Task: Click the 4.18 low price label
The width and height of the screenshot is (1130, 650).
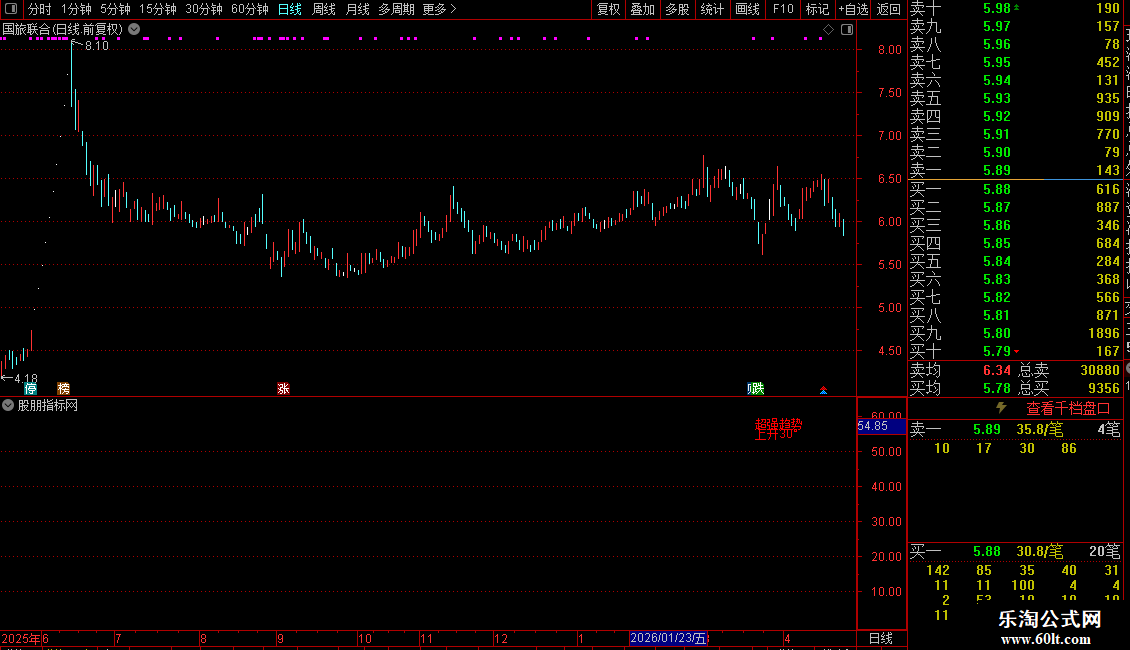Action: click(26, 378)
